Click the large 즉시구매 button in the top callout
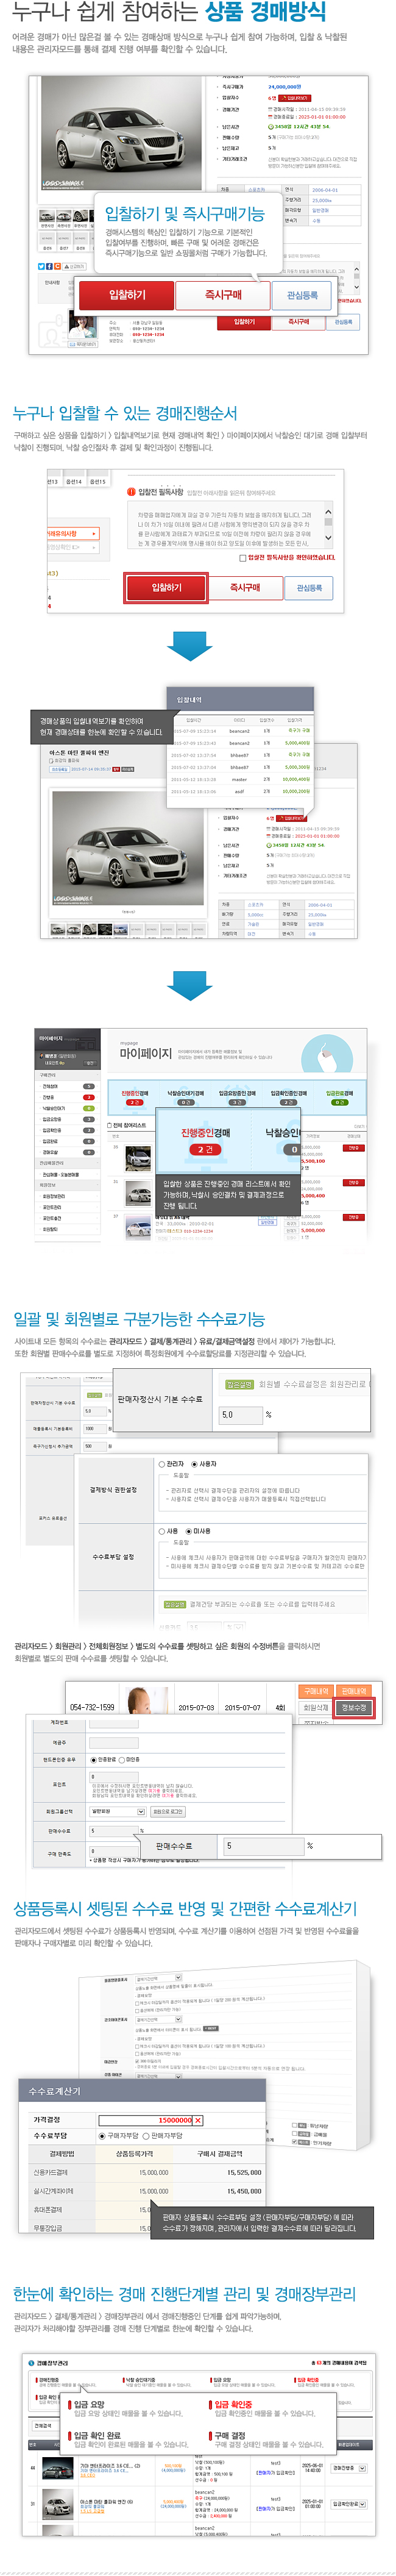 (223, 295)
